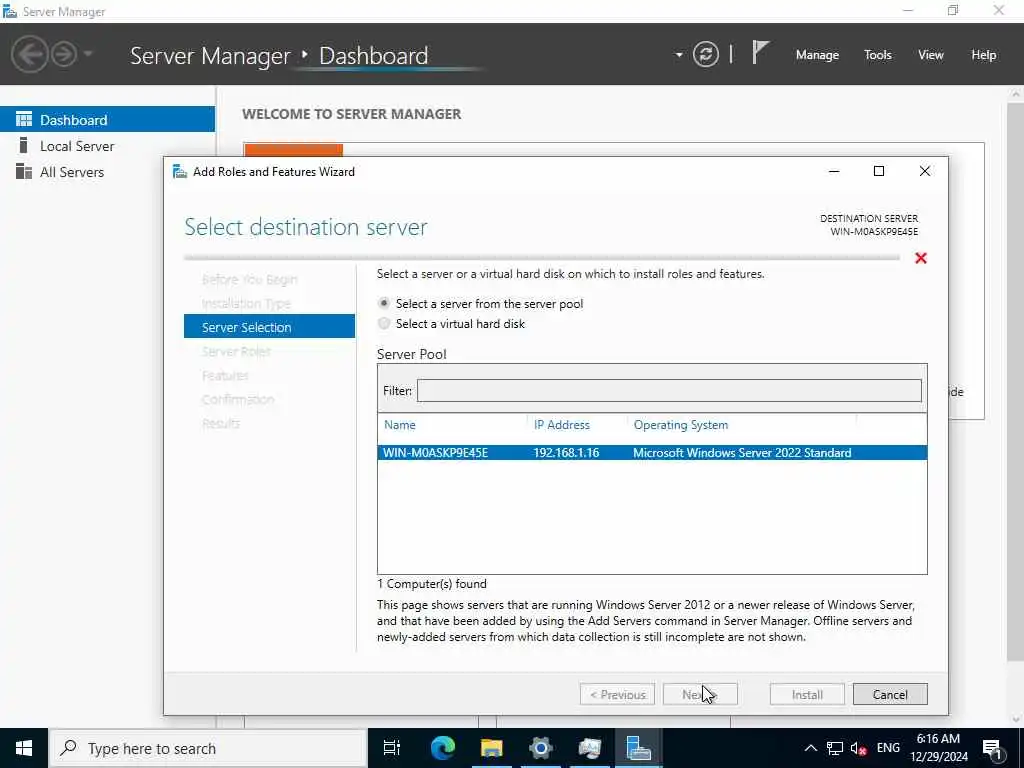Open File Explorer from the taskbar
Image resolution: width=1024 pixels, height=768 pixels.
[x=492, y=748]
